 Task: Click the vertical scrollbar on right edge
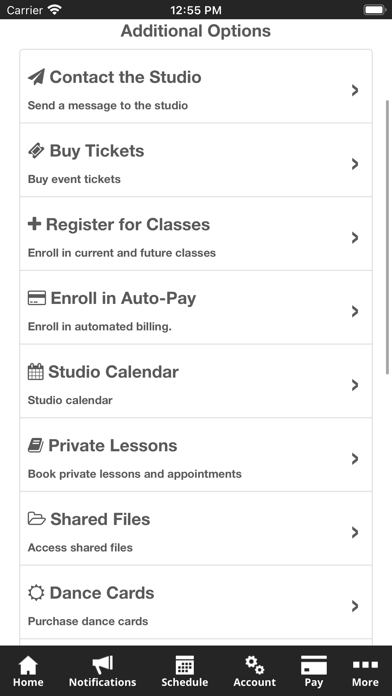[x=388, y=237]
